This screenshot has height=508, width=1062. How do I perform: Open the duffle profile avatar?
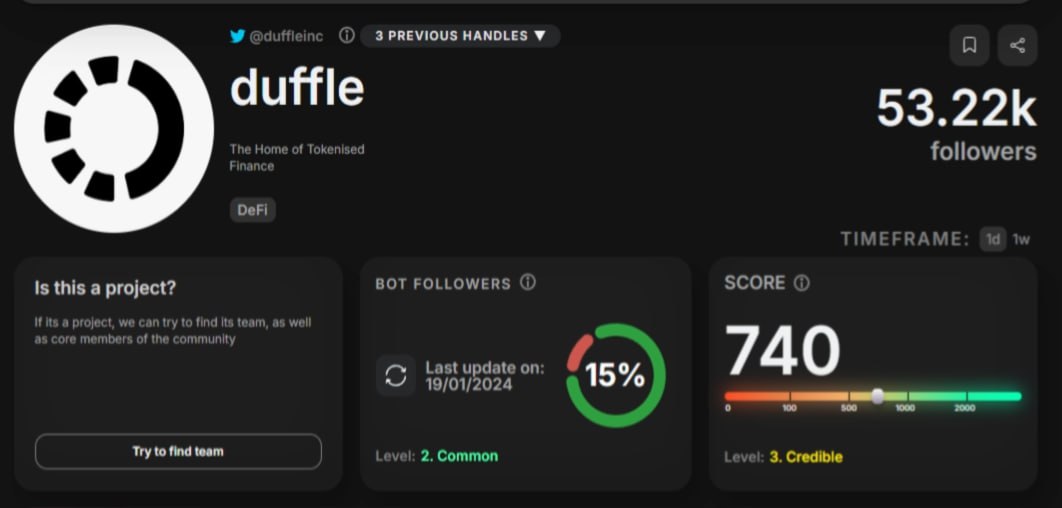point(114,129)
